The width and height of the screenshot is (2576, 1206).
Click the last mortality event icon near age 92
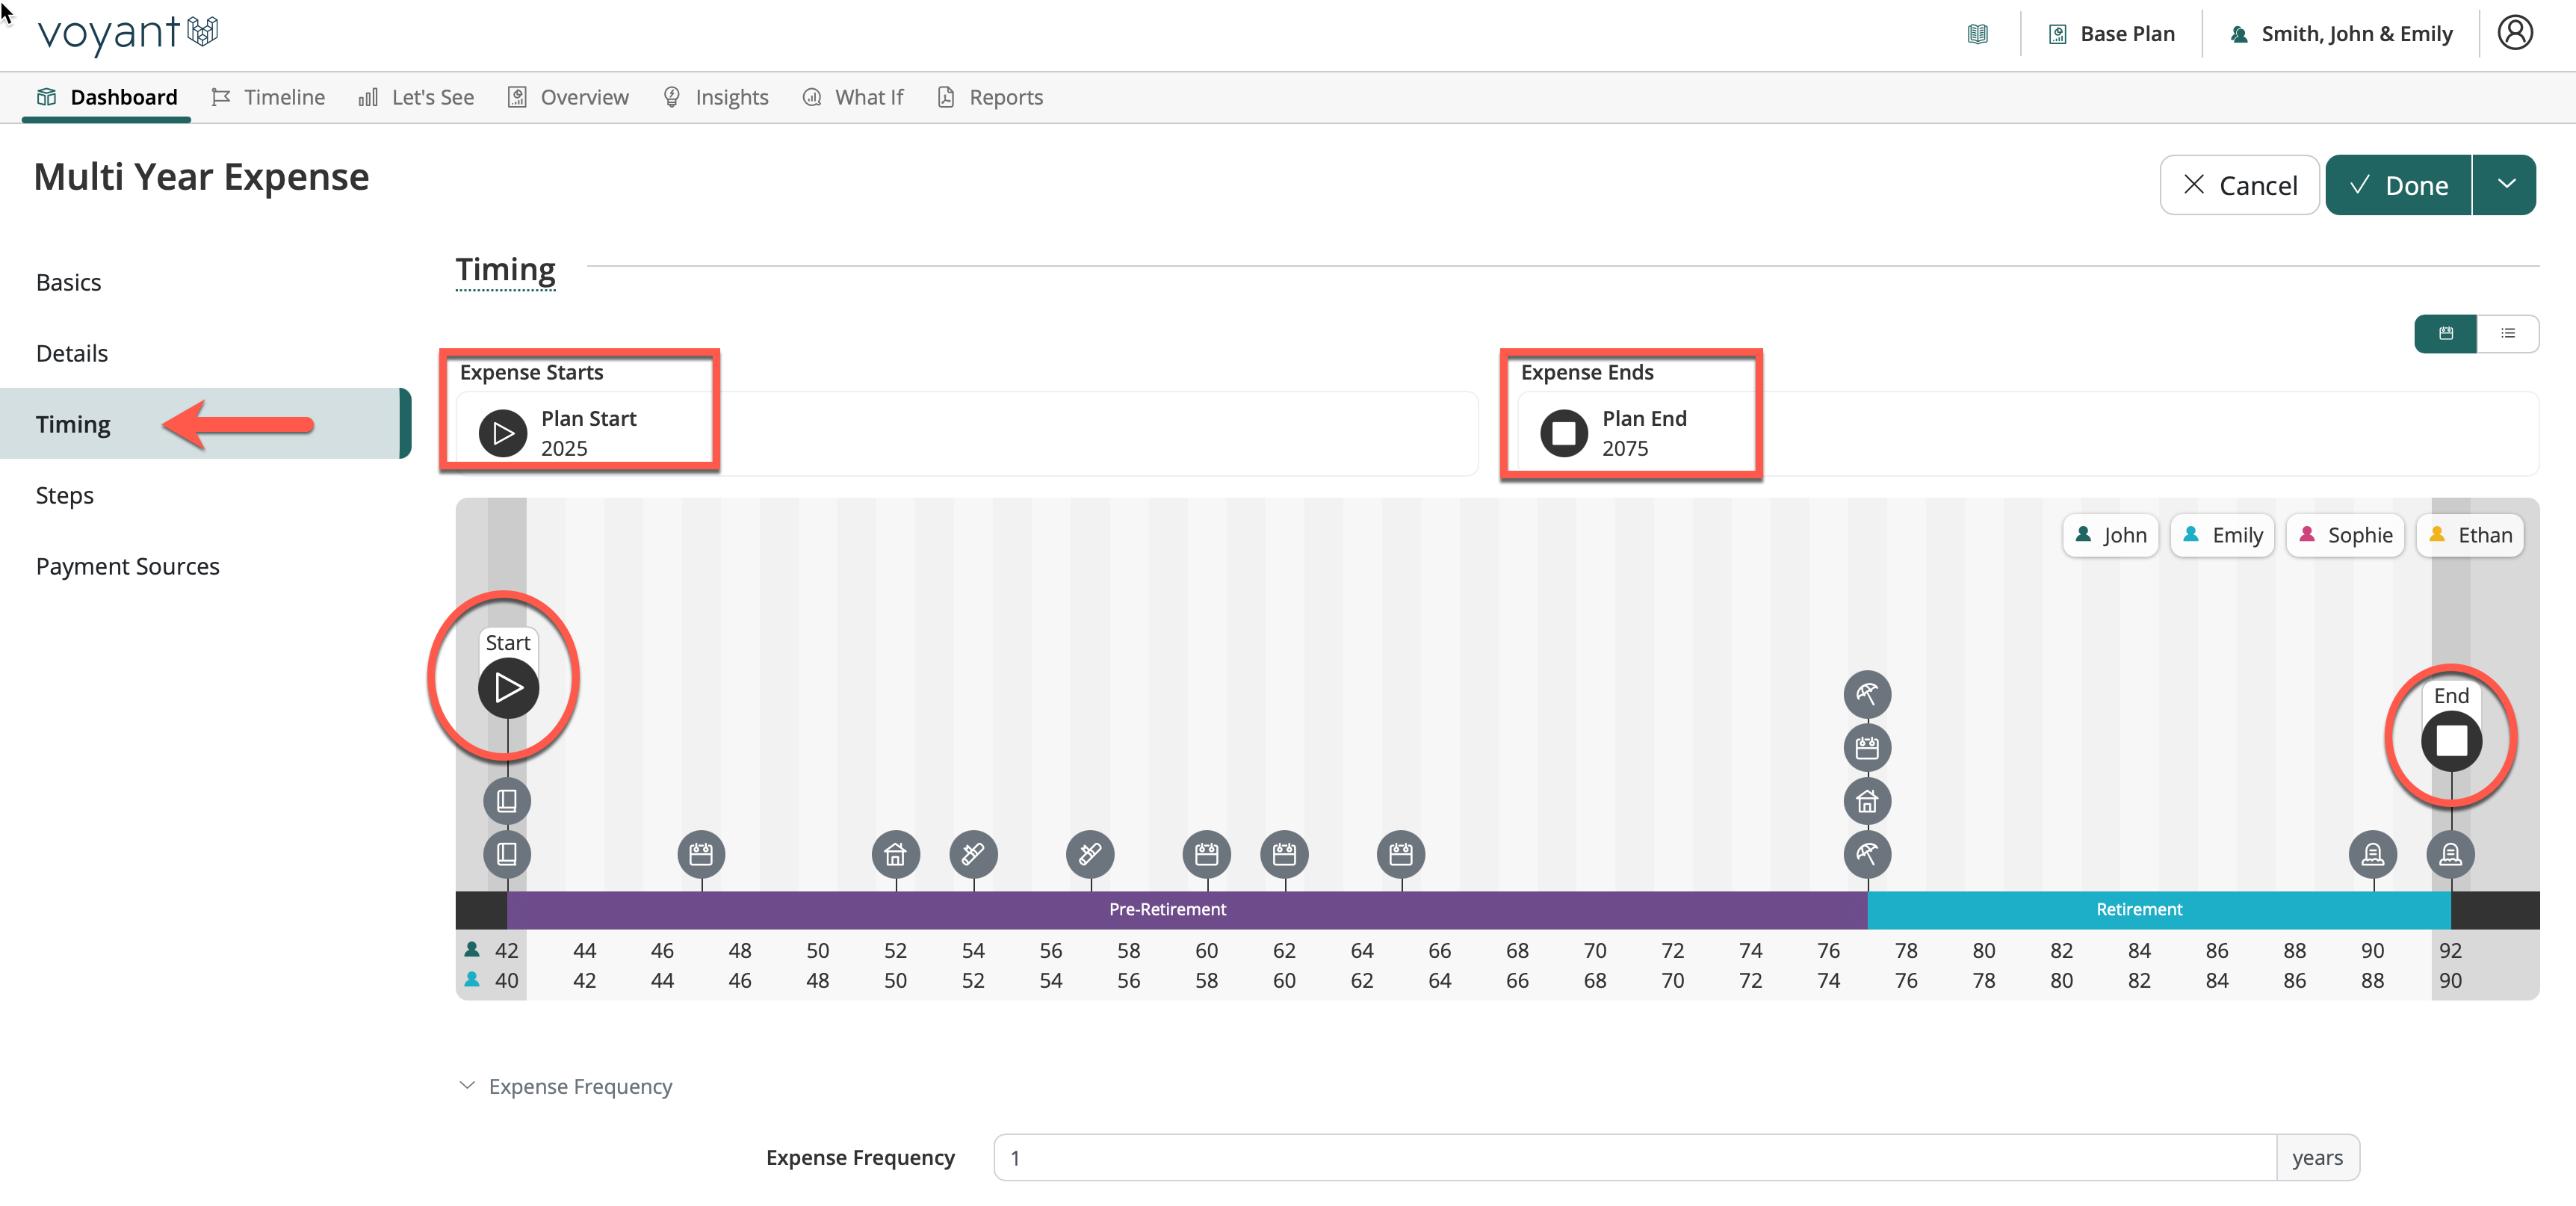click(2450, 854)
